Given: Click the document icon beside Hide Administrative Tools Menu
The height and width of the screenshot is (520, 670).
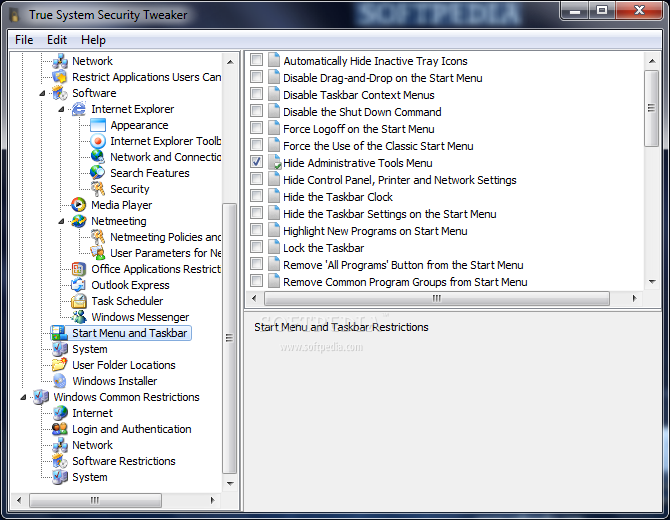Looking at the screenshot, I should tap(274, 163).
